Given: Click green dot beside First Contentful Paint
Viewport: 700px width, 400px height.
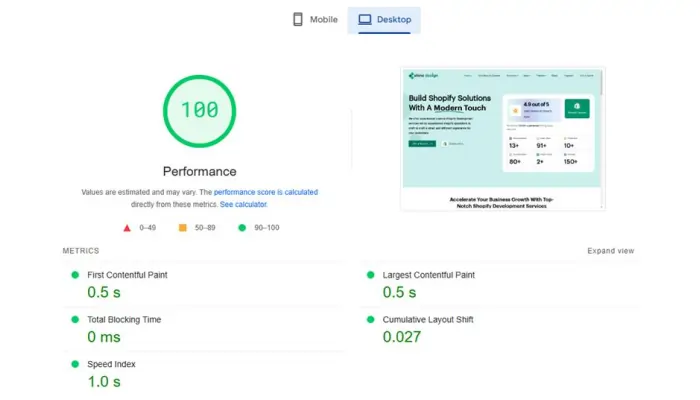Looking at the screenshot, I should (x=75, y=275).
